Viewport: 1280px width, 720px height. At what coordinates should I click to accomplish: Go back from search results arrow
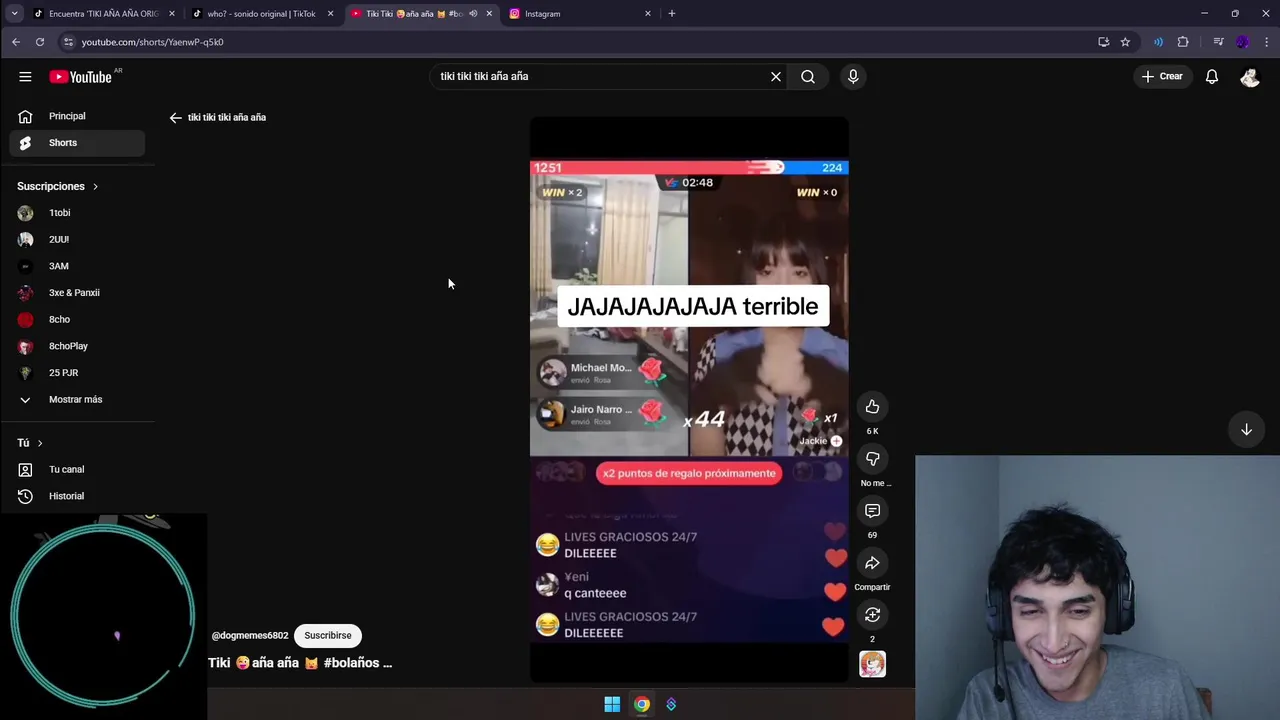coord(176,117)
